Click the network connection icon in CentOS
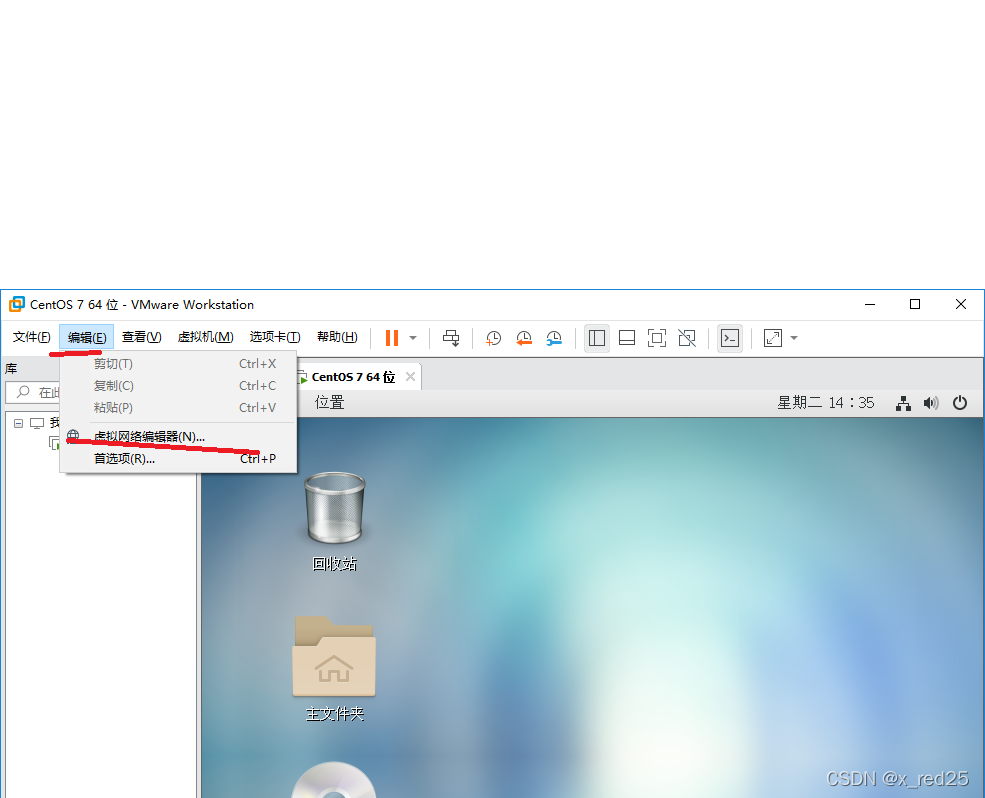This screenshot has width=985, height=798. [903, 403]
